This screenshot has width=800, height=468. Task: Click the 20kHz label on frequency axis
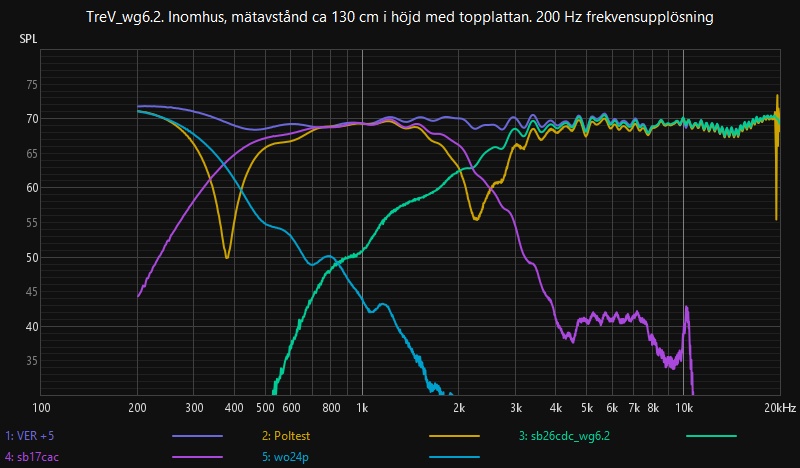[x=779, y=408]
